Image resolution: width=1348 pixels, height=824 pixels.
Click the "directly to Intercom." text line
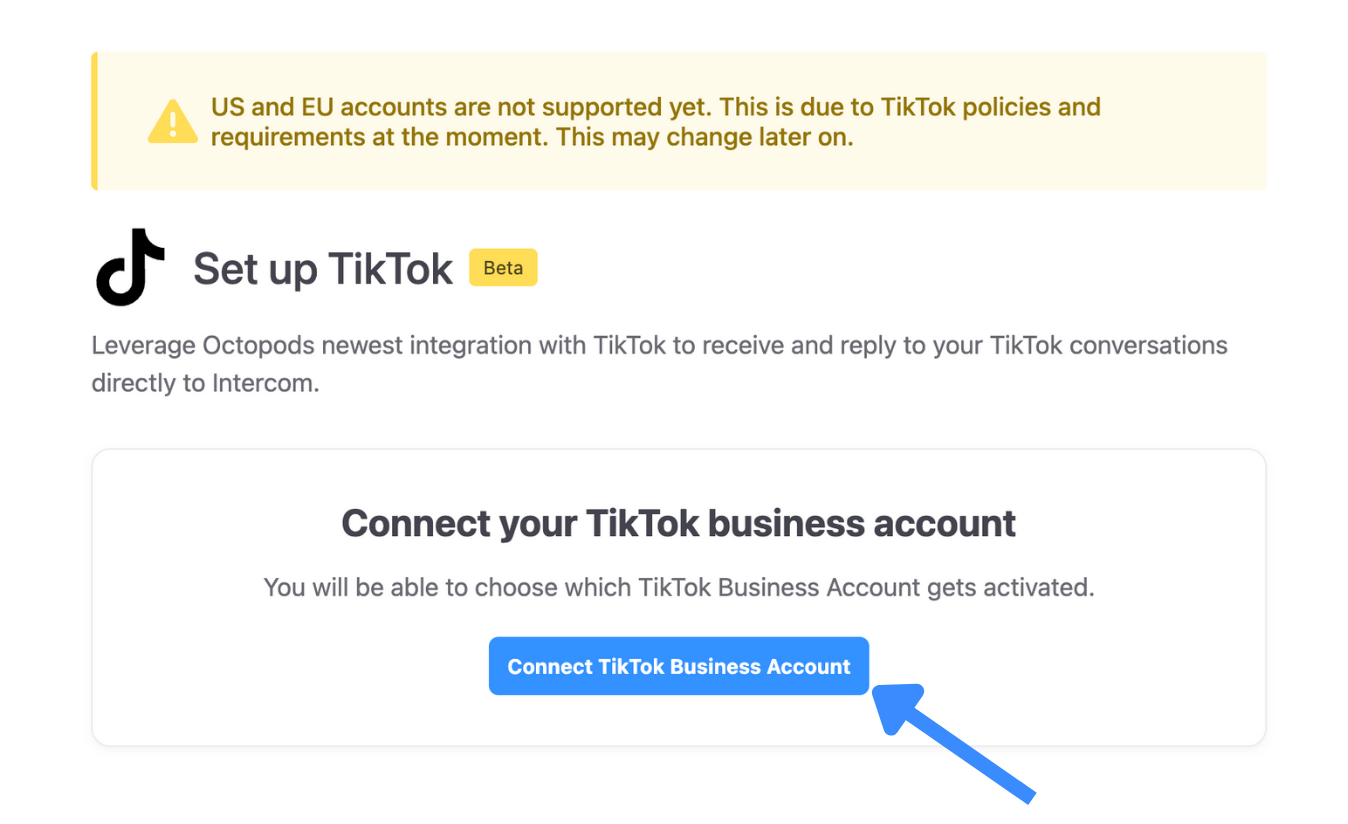tap(205, 383)
